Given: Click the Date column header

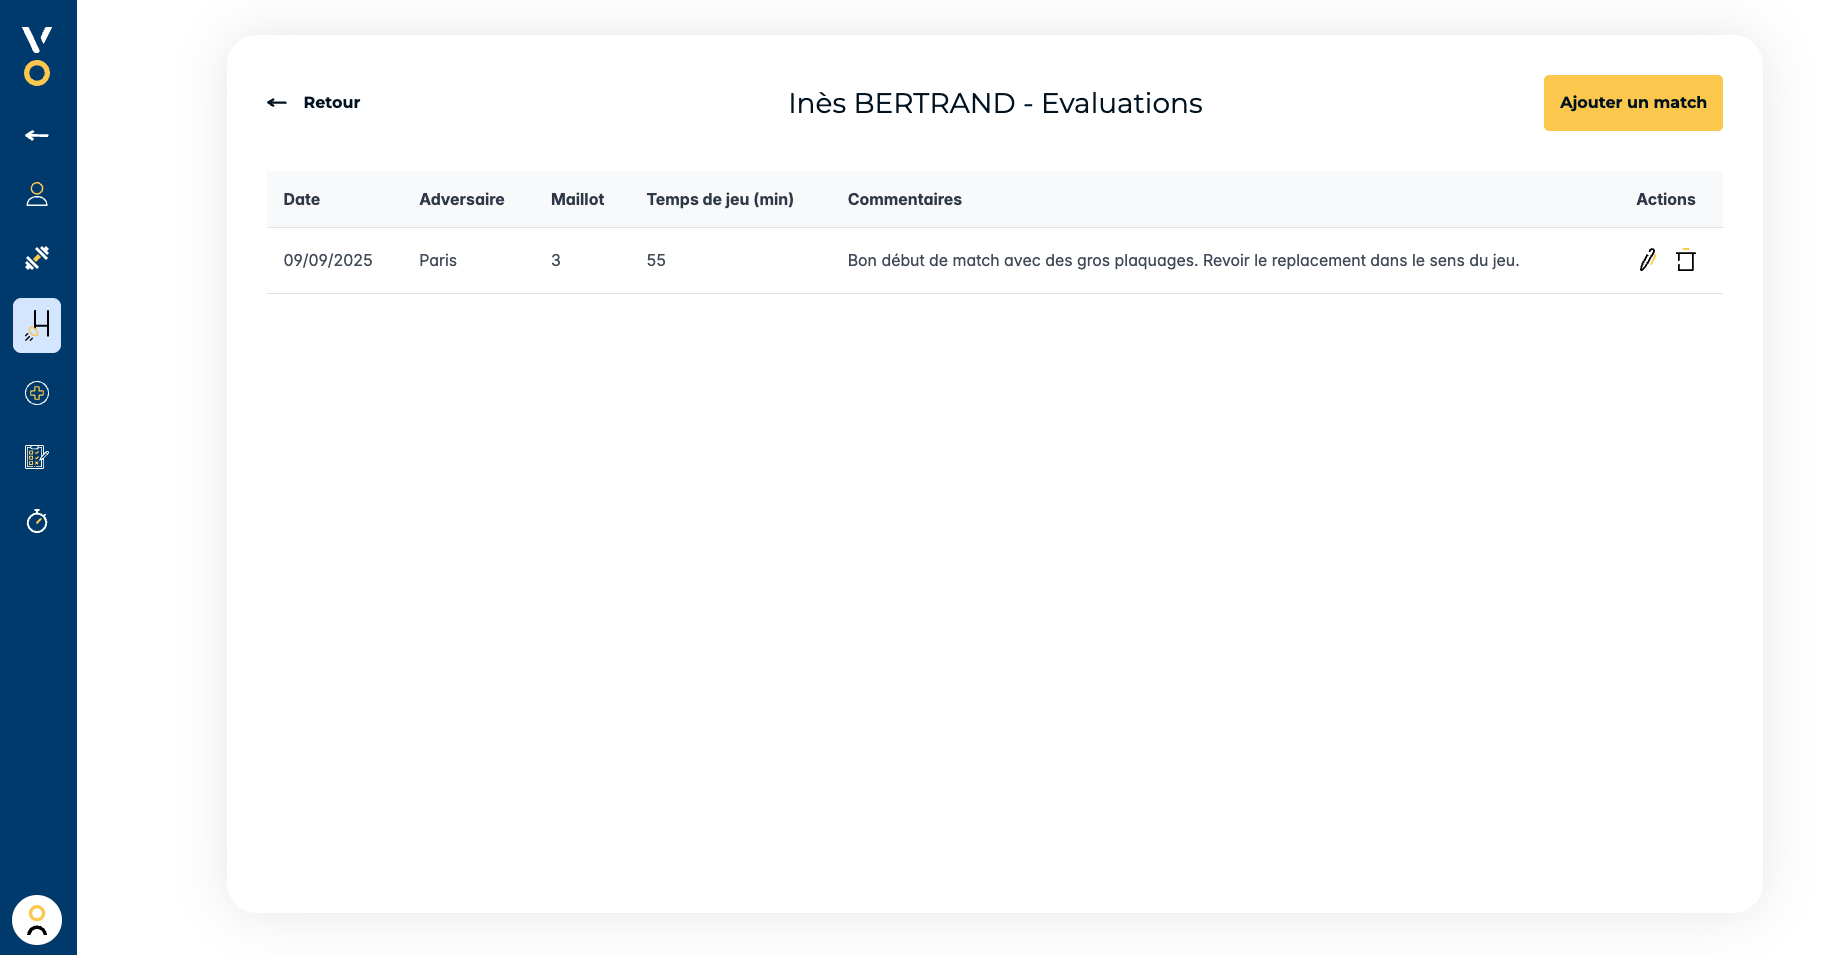Looking at the screenshot, I should point(301,199).
